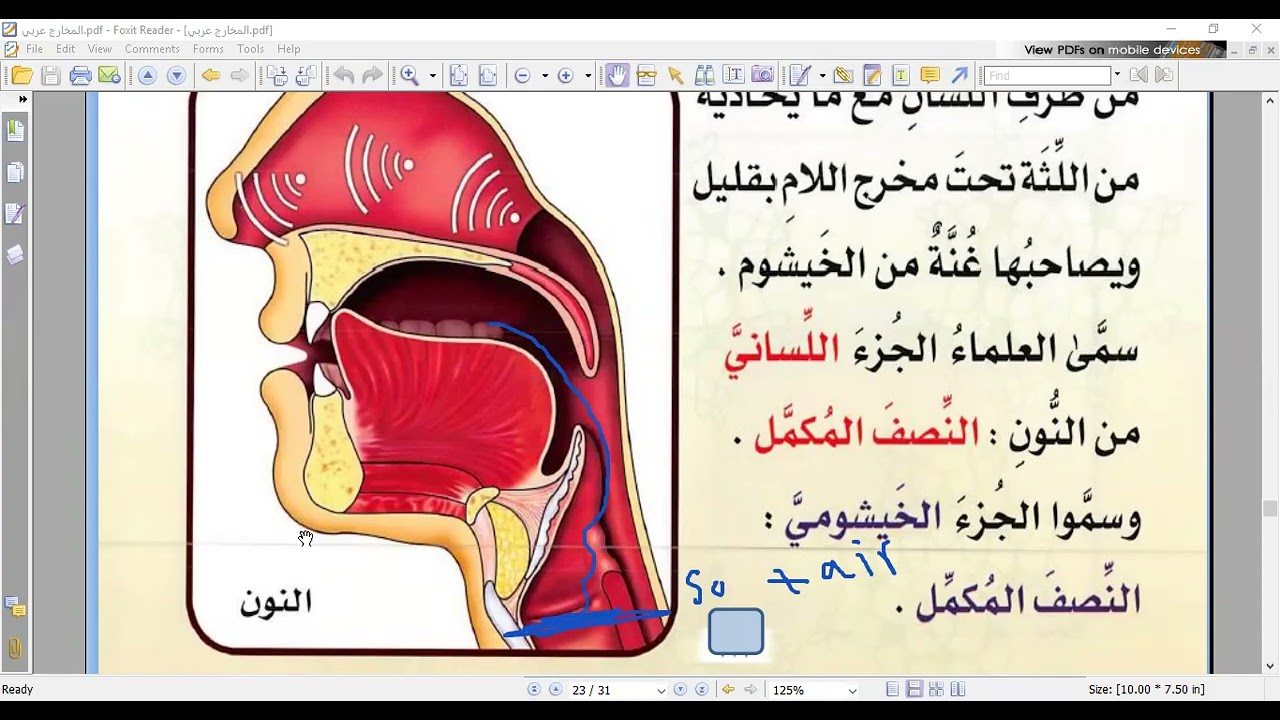Viewport: 1280px width, 720px height.
Task: Click the Fit Width toolbar icon
Action: 488,75
